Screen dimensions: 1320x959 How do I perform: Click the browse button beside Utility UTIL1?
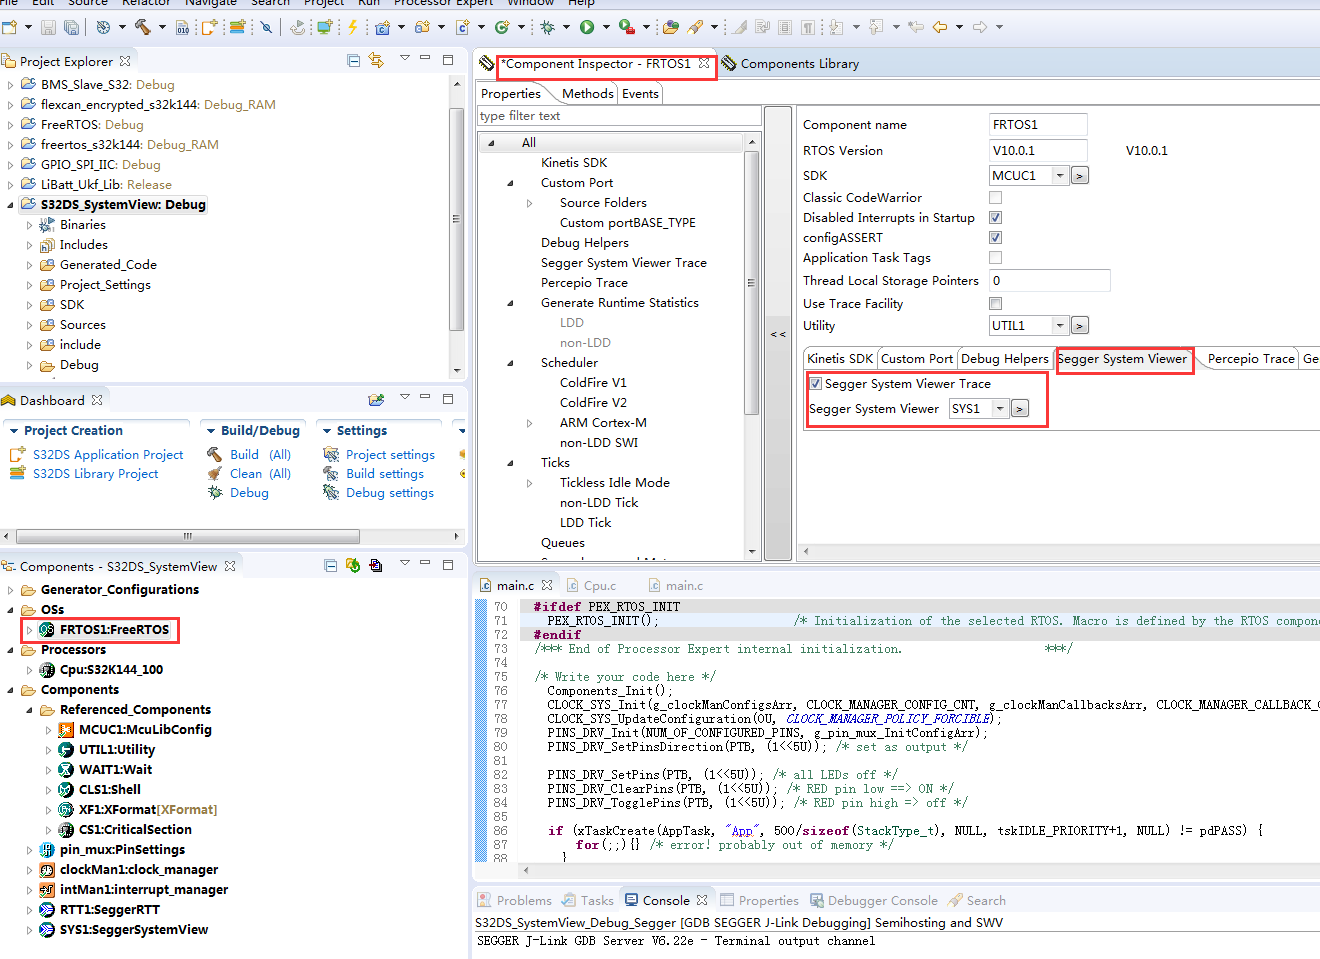coord(1080,326)
